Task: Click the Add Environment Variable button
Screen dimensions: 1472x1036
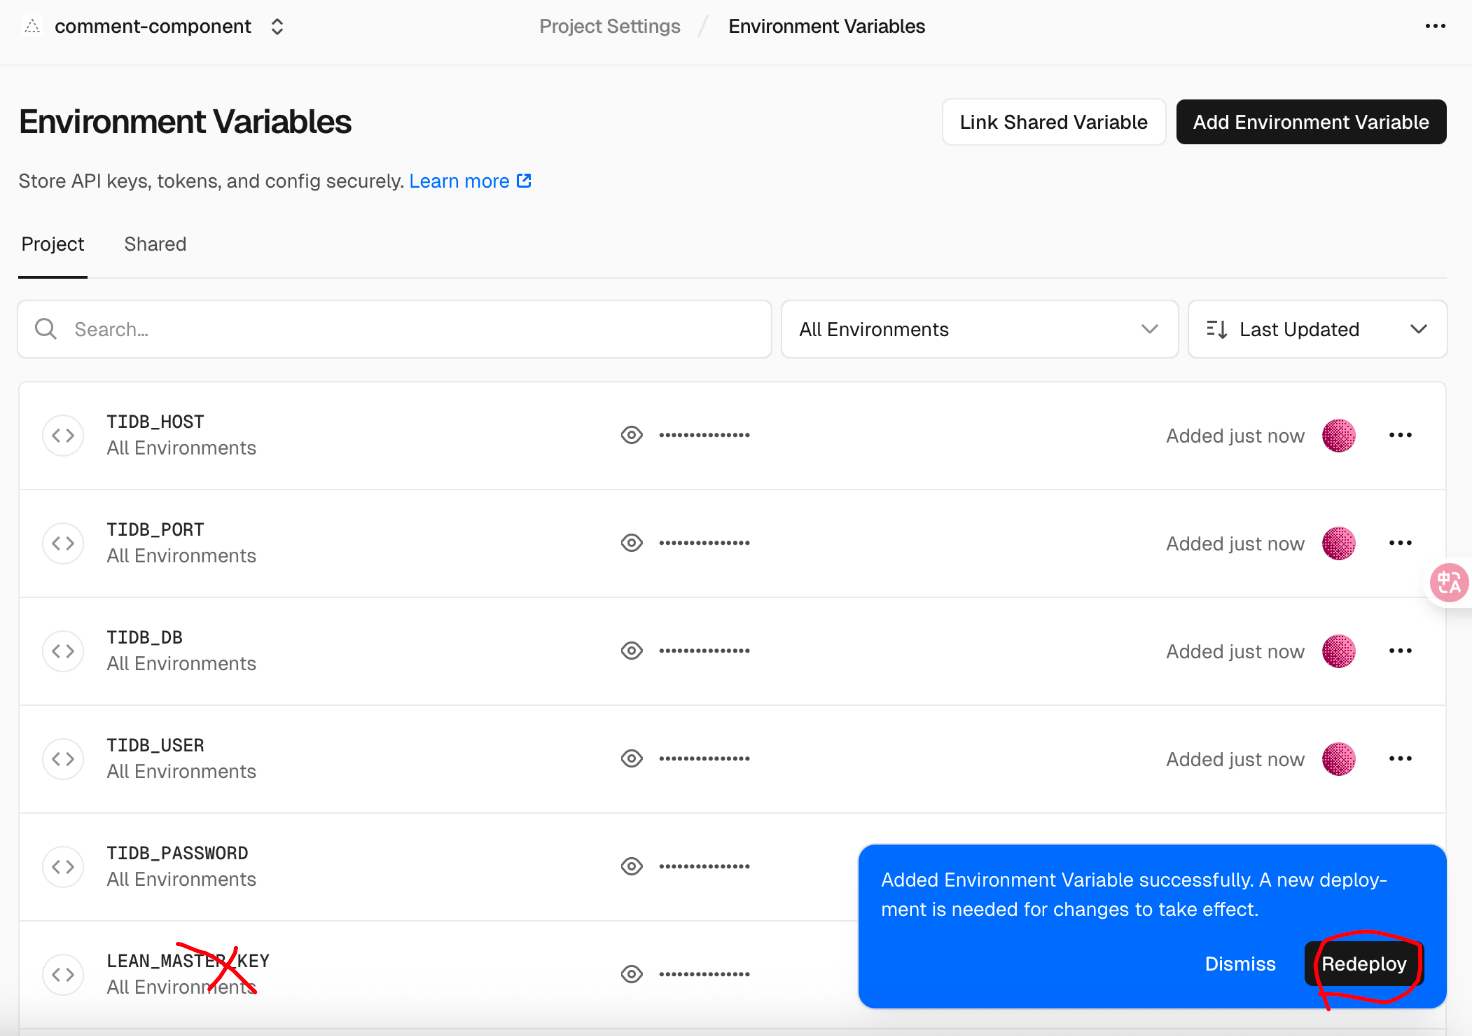Action: tap(1310, 122)
